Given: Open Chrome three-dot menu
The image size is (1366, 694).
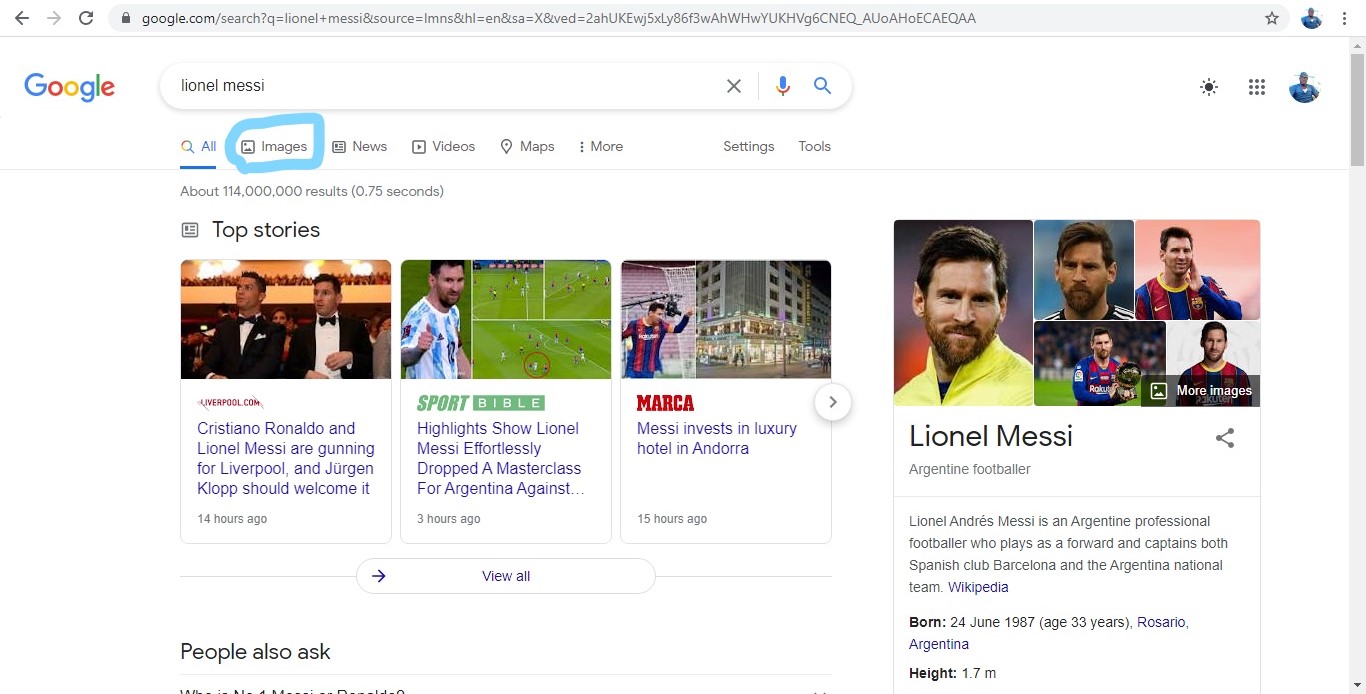Looking at the screenshot, I should 1345,18.
